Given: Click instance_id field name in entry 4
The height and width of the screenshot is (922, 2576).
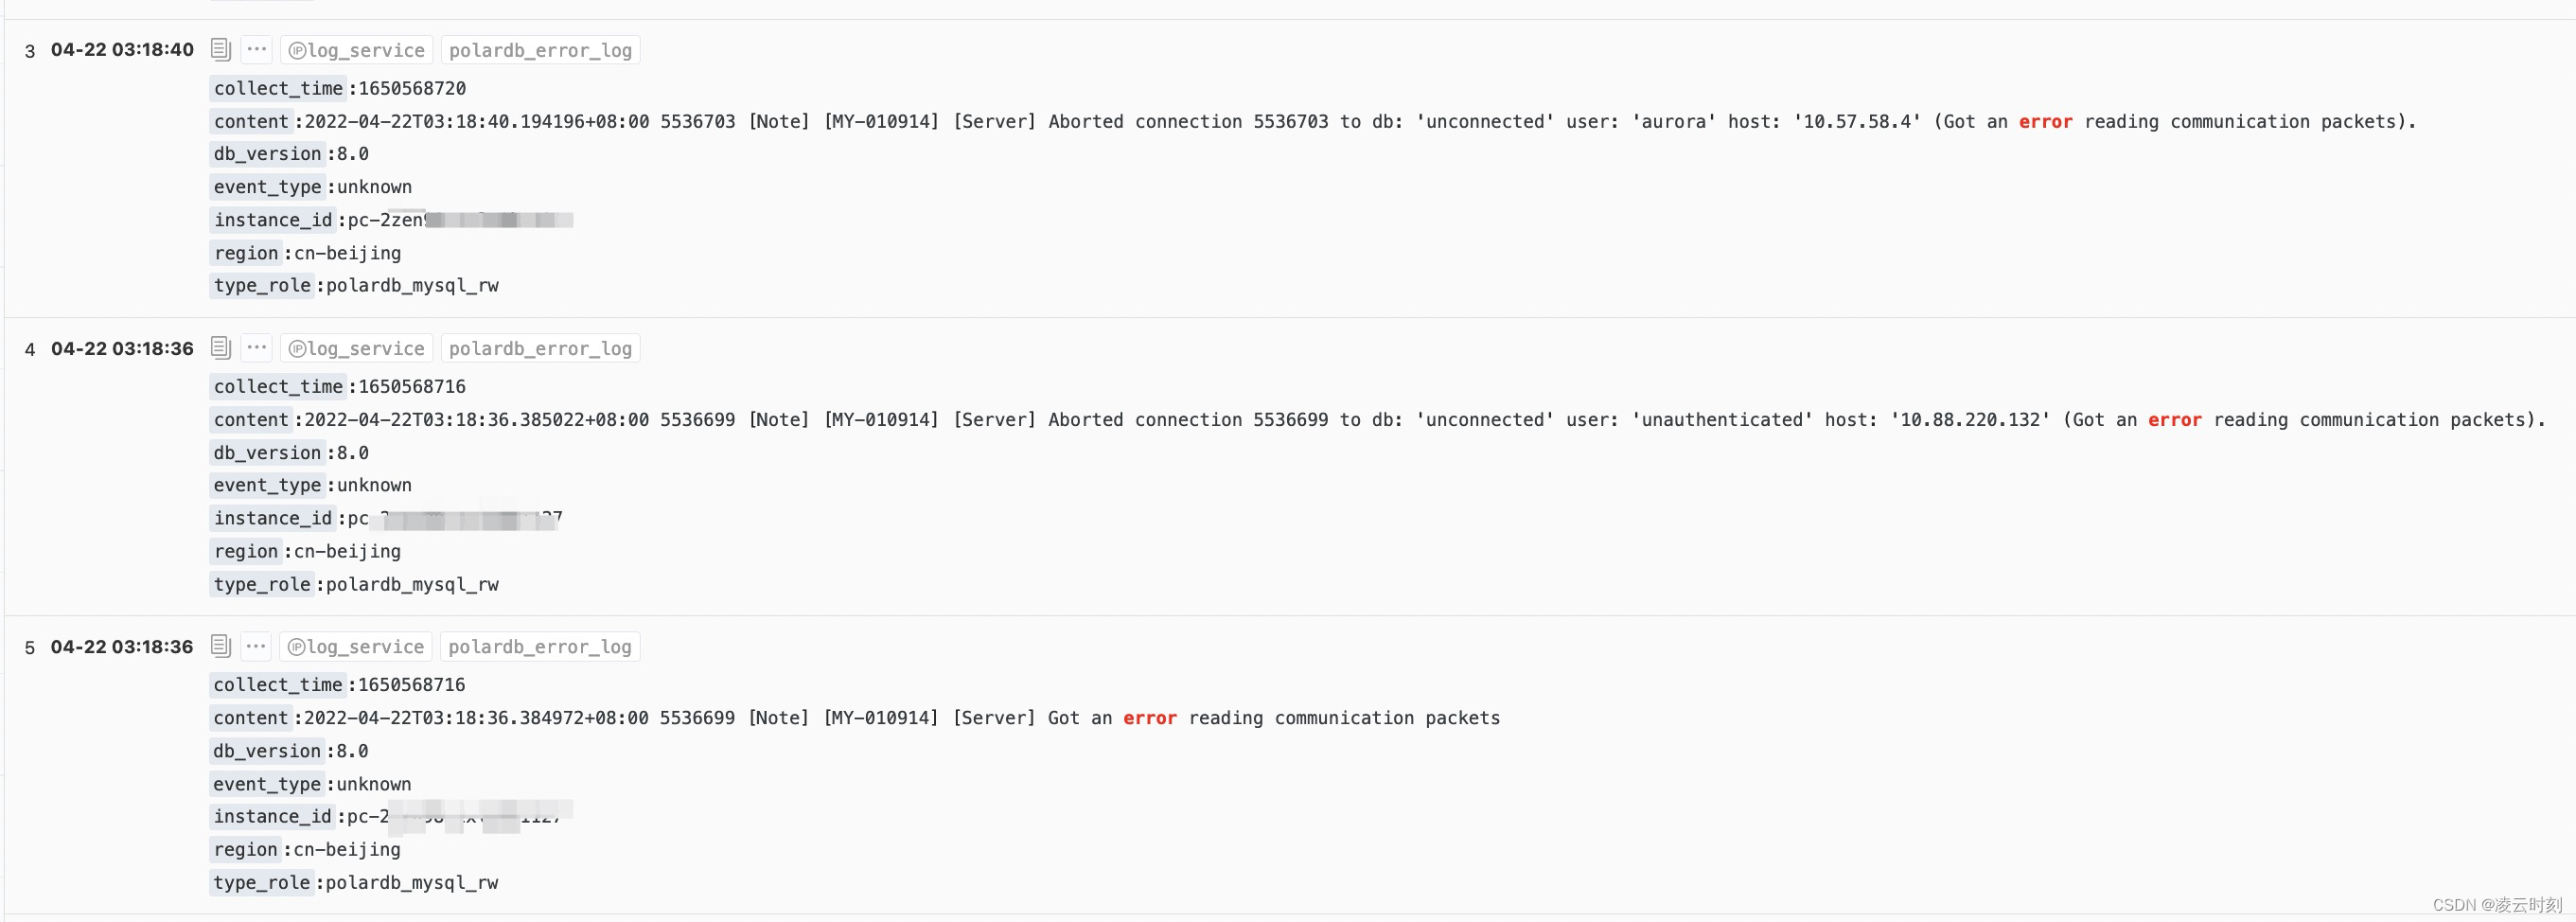Looking at the screenshot, I should tap(273, 517).
